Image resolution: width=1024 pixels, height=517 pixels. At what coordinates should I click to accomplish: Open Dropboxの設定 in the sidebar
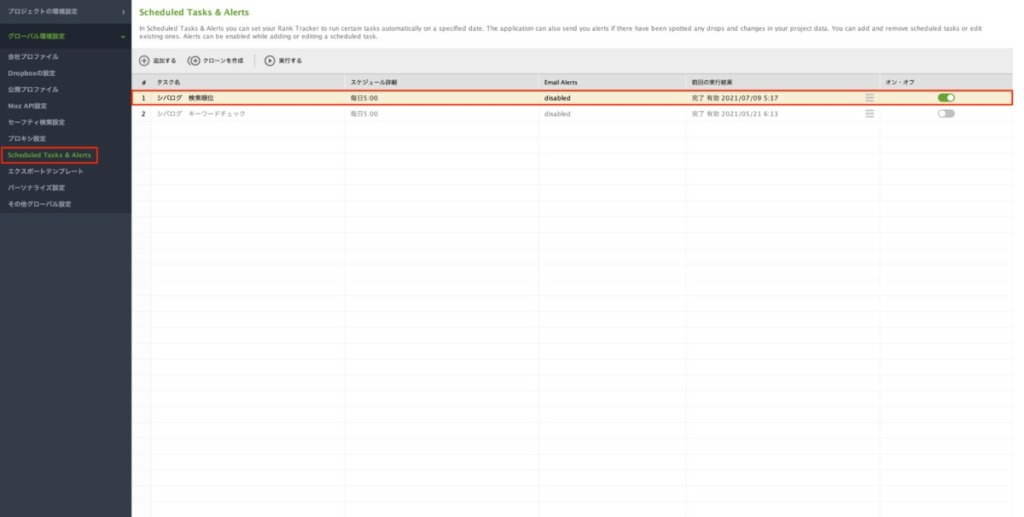31,73
